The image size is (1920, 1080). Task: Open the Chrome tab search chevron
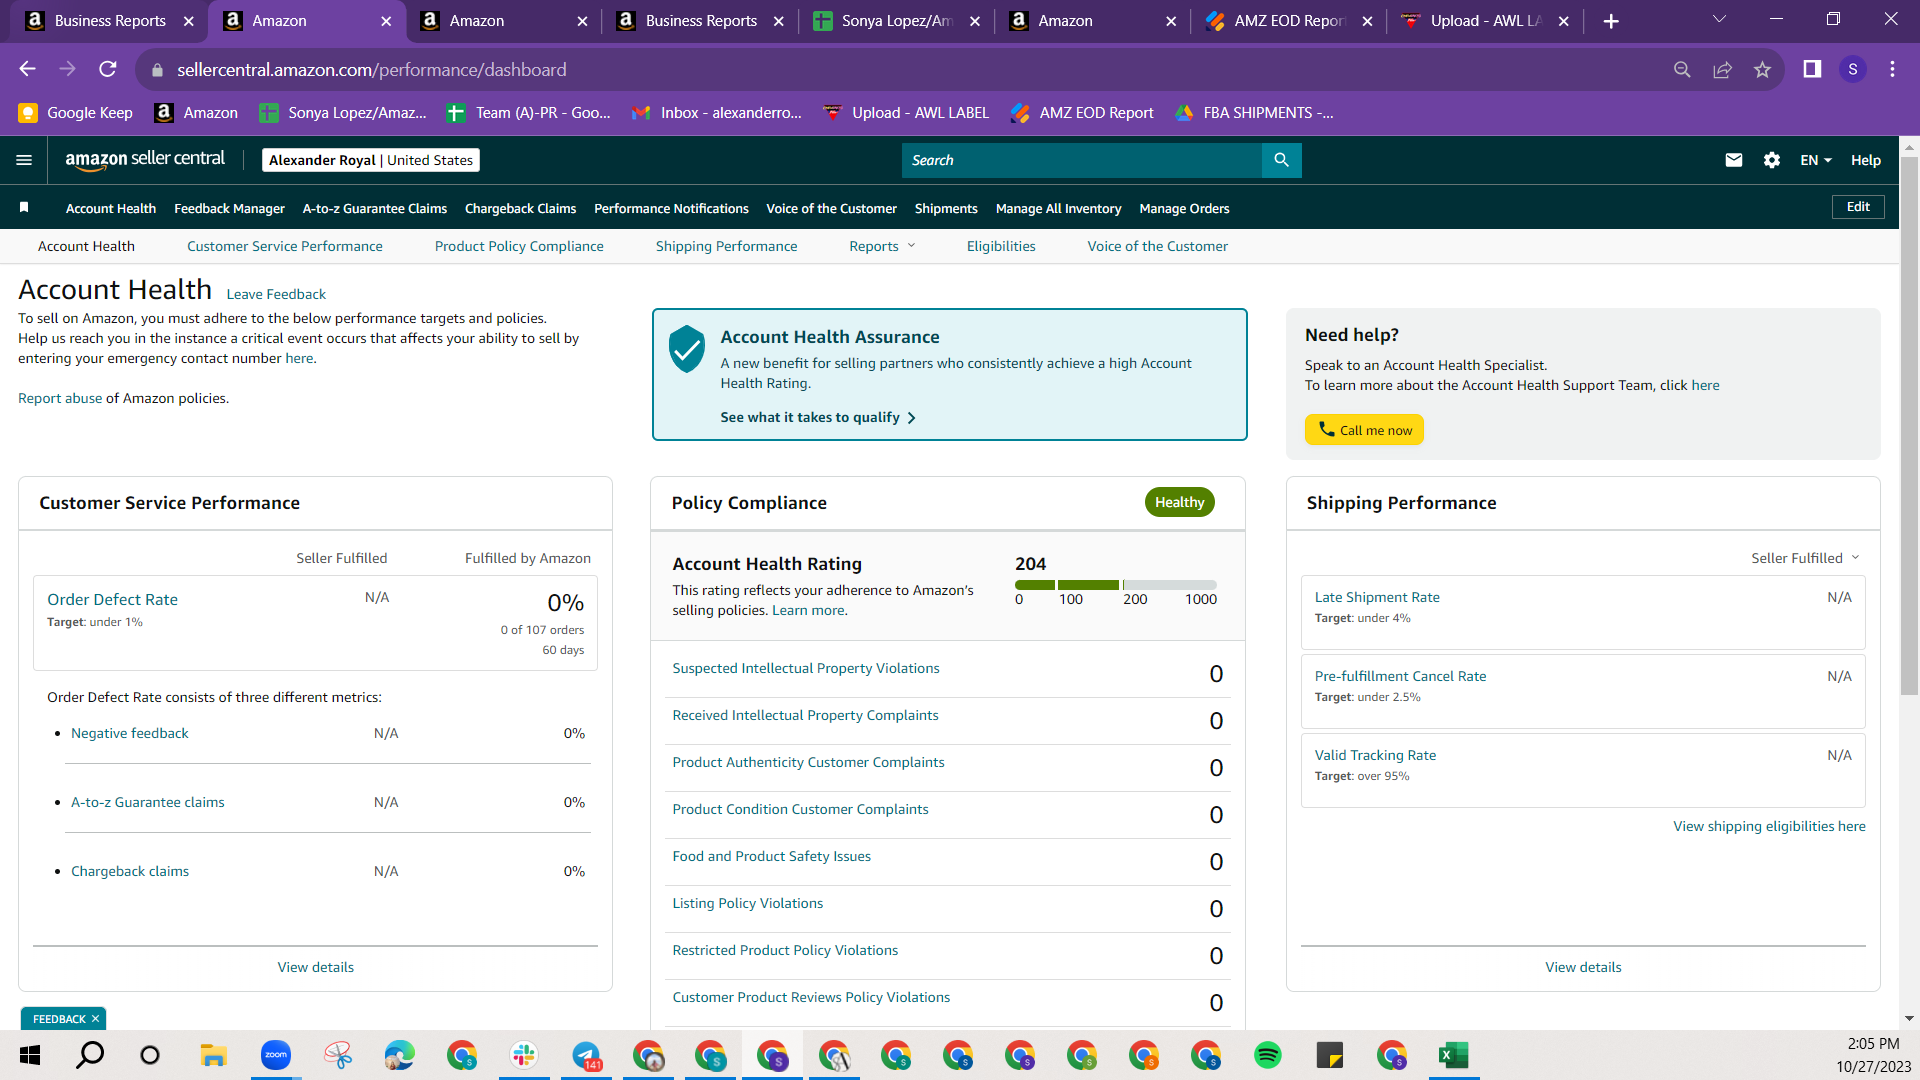[1719, 20]
